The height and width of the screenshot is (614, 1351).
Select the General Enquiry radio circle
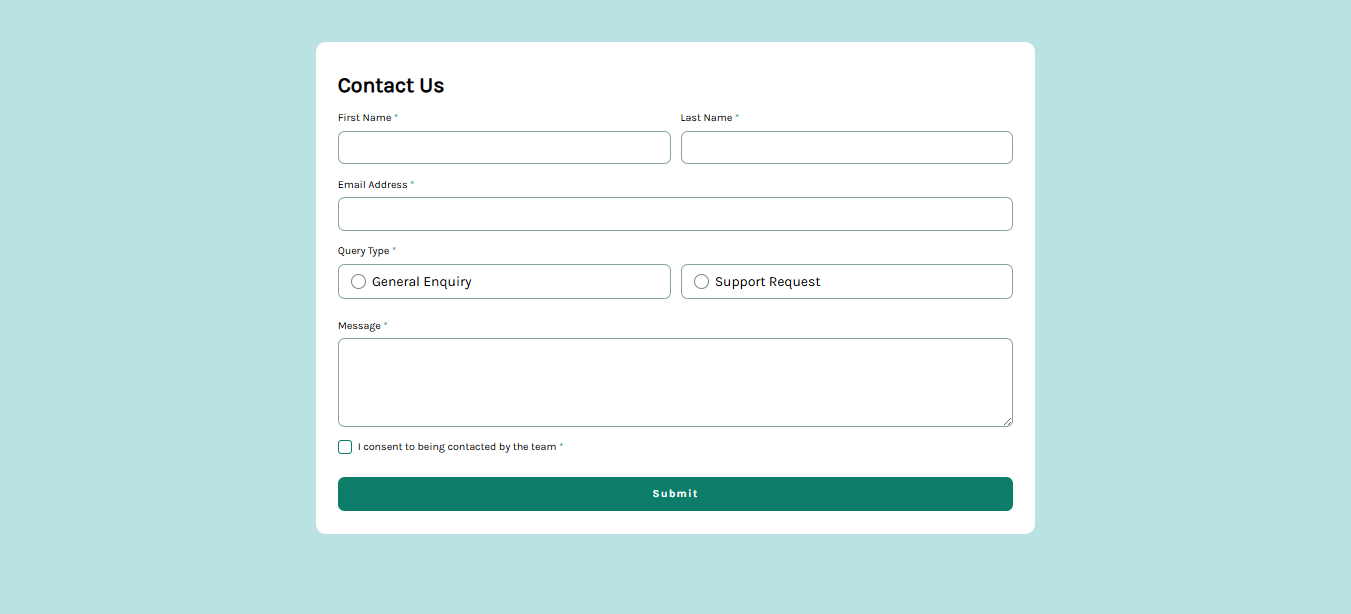point(359,282)
